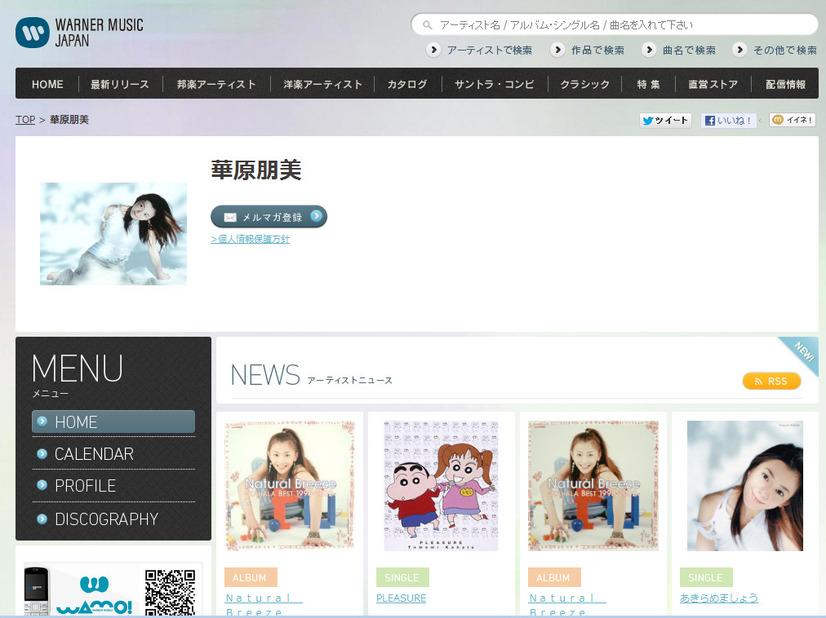This screenshot has width=826, height=618.
Task: Open クラシック in navigation bar
Action: 585,84
